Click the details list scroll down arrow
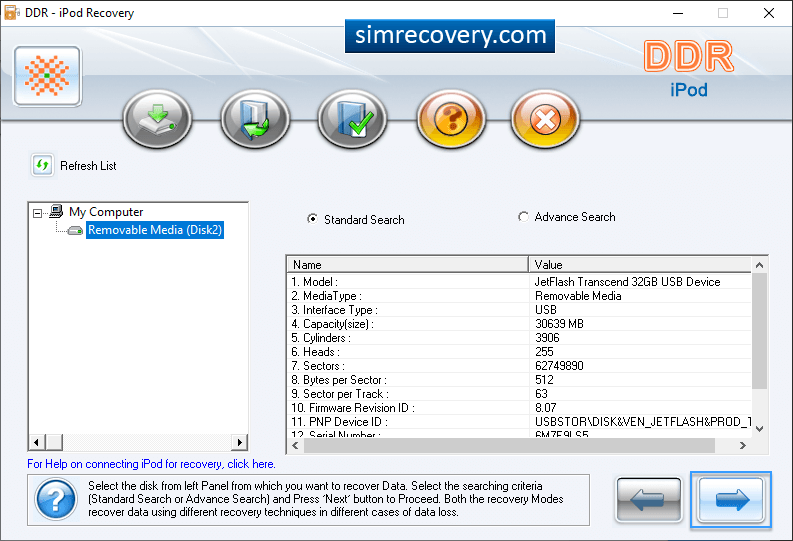Screen dimensions: 793x541 pyautogui.click(x=759, y=429)
